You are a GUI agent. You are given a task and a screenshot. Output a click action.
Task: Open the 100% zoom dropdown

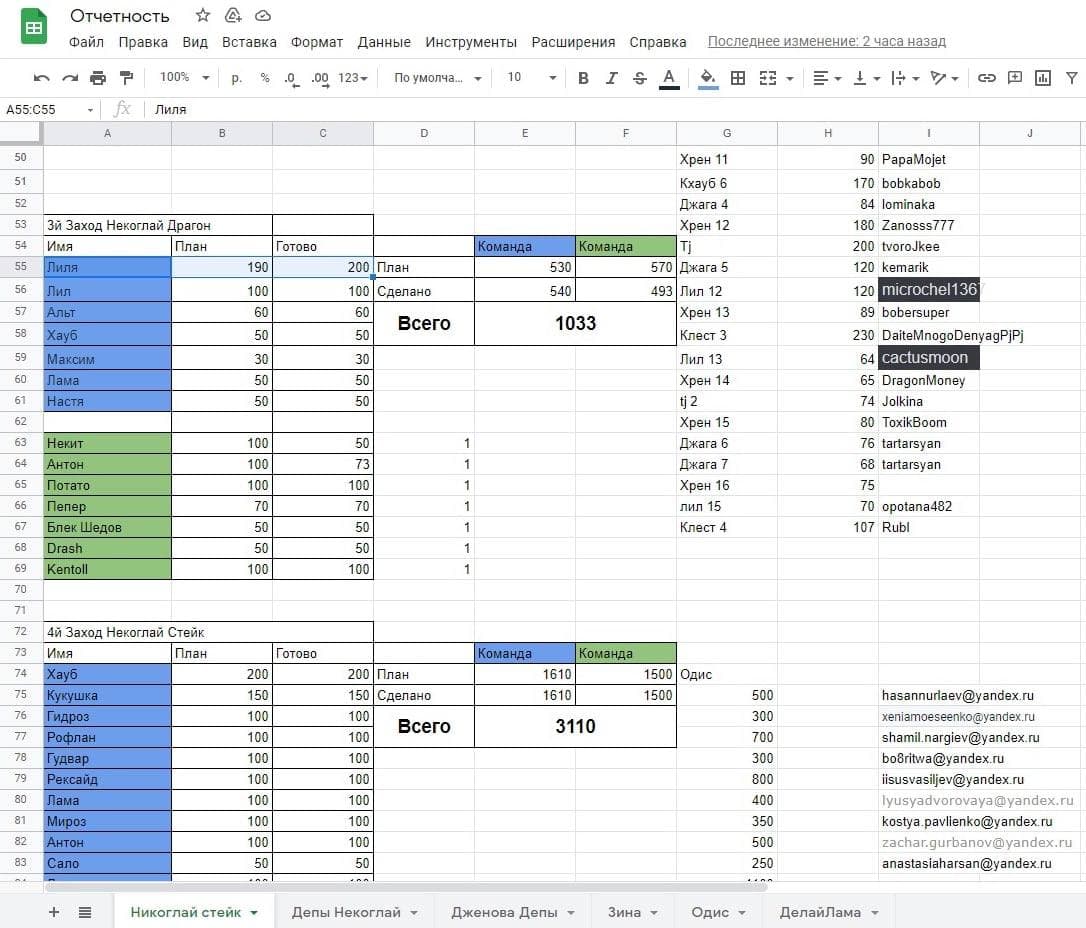point(185,78)
